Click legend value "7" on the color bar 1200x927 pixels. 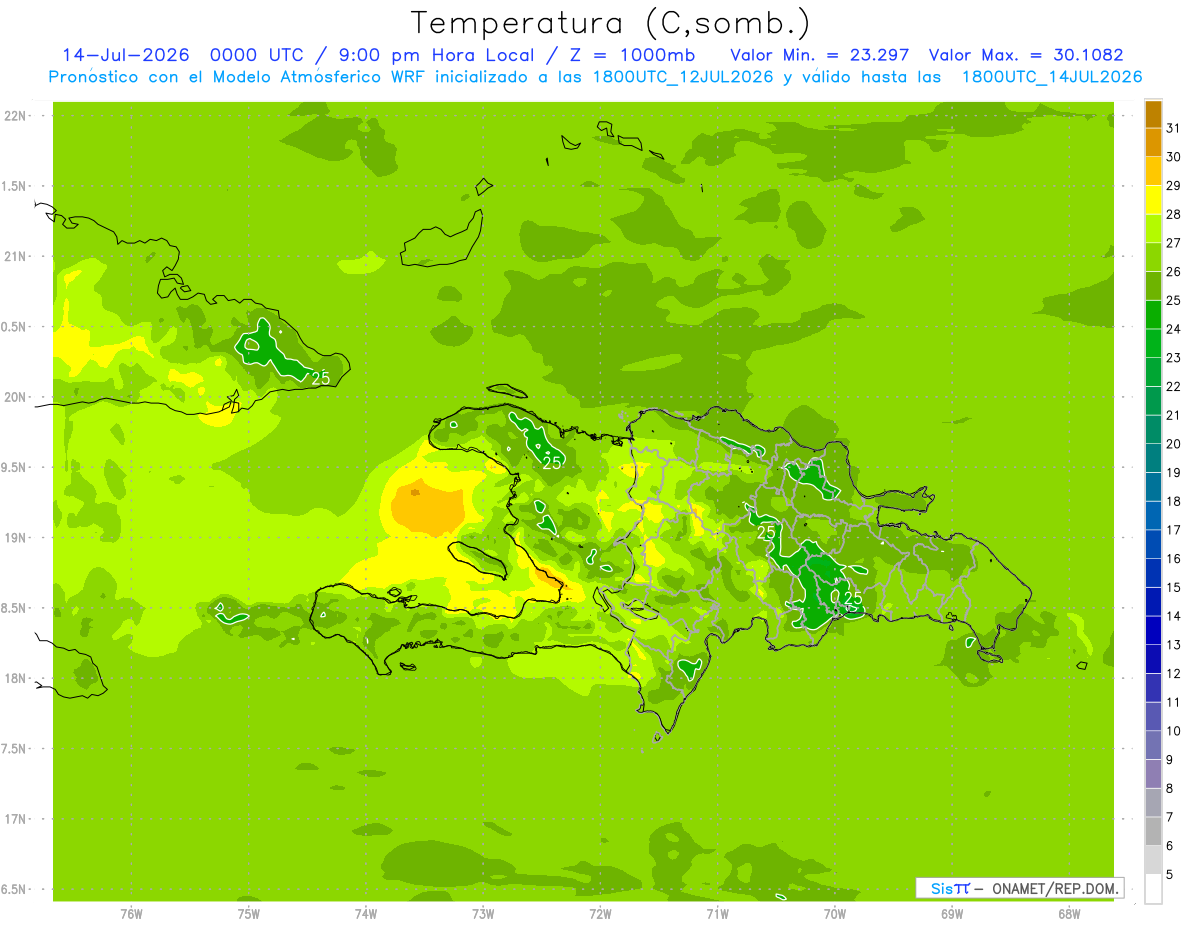tap(1169, 817)
